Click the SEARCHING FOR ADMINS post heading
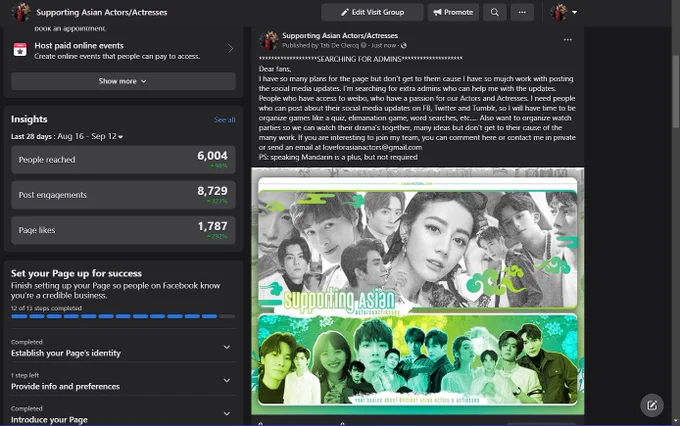 coord(359,59)
